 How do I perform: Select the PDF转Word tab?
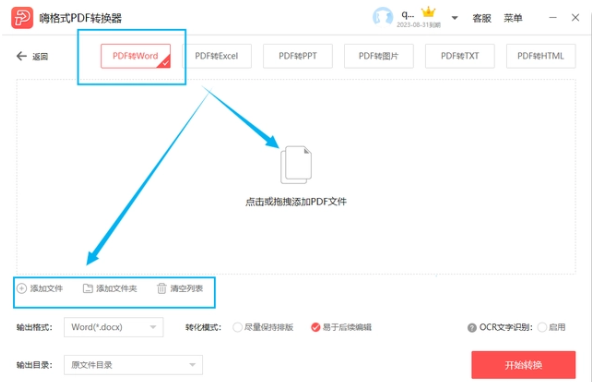coord(135,56)
